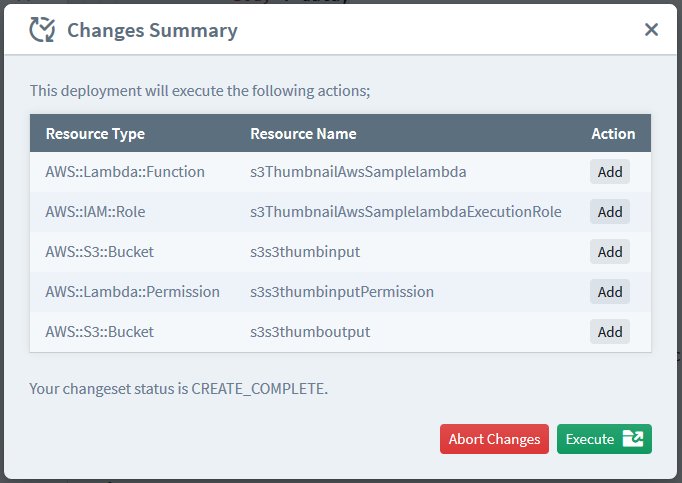
Task: Click the Changes Summary title text
Action: (x=152, y=30)
